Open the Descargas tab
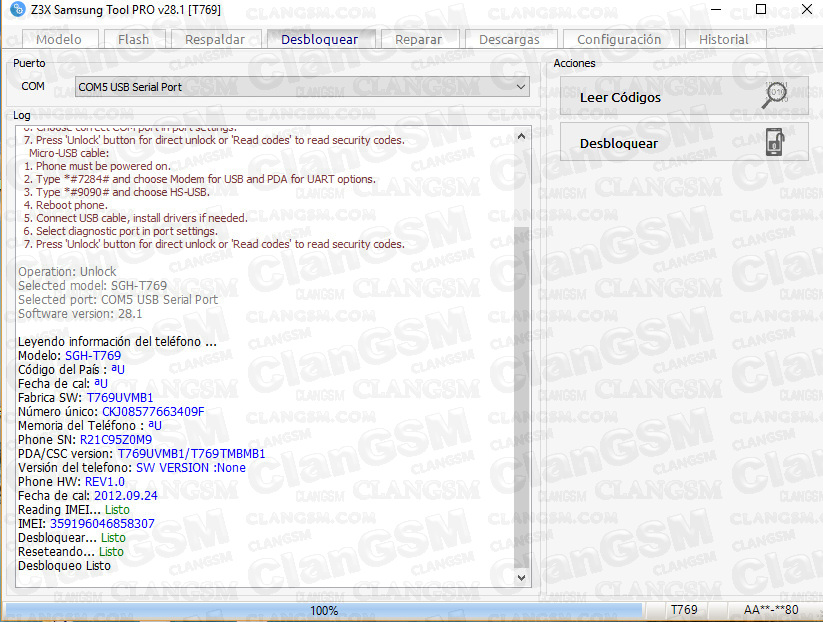823x622 pixels. click(510, 39)
